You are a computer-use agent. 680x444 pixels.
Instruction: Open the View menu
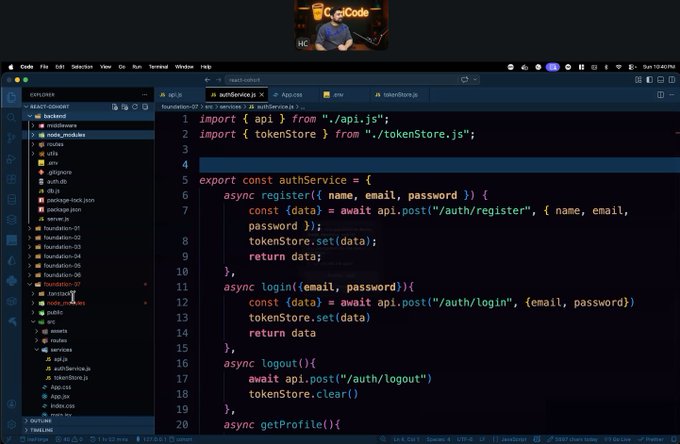click(x=106, y=67)
